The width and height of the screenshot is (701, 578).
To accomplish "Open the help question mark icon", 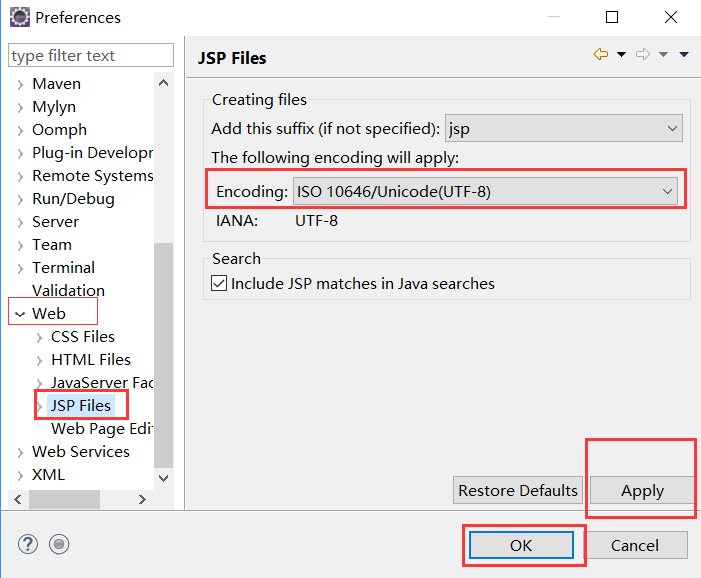I will pyautogui.click(x=28, y=544).
